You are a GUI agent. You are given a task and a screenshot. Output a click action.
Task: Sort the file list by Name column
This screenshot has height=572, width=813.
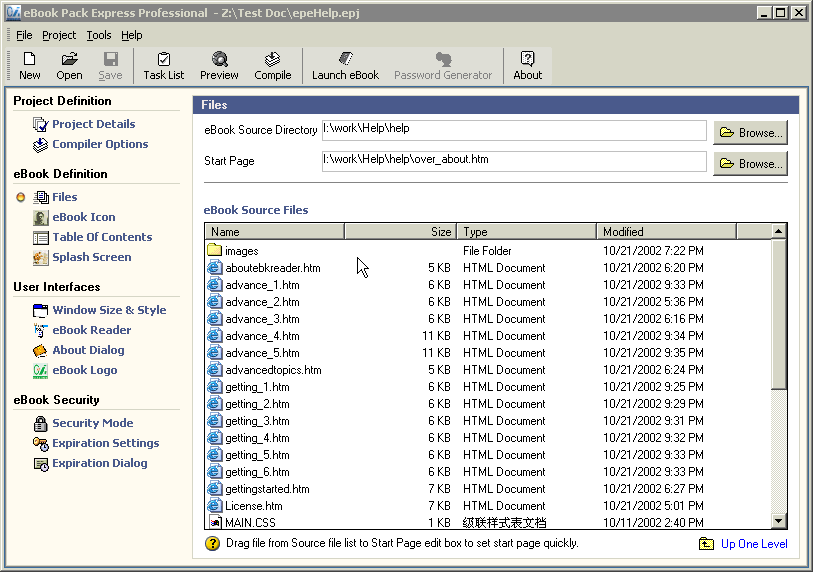click(x=274, y=231)
